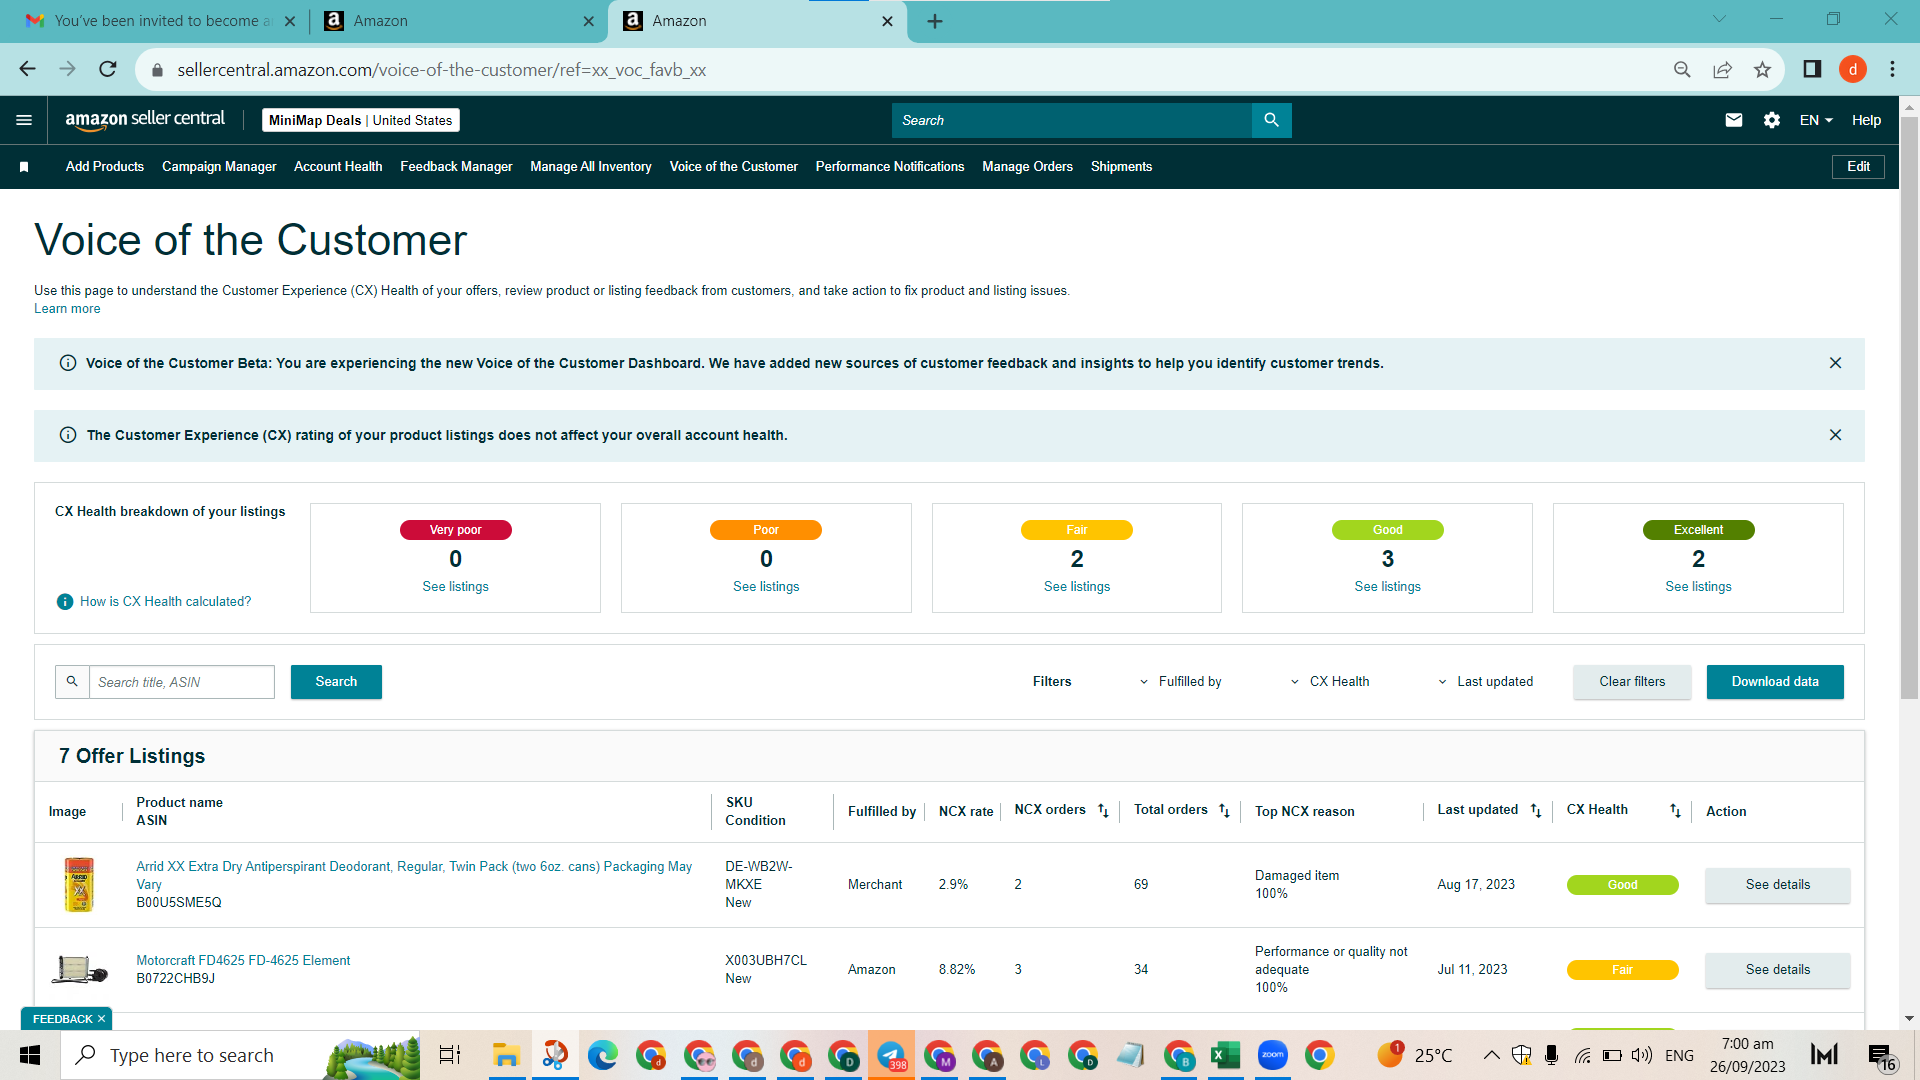Screen dimensions: 1920x1080
Task: Dismiss the Voice of the Customer Beta banner
Action: click(x=1835, y=363)
